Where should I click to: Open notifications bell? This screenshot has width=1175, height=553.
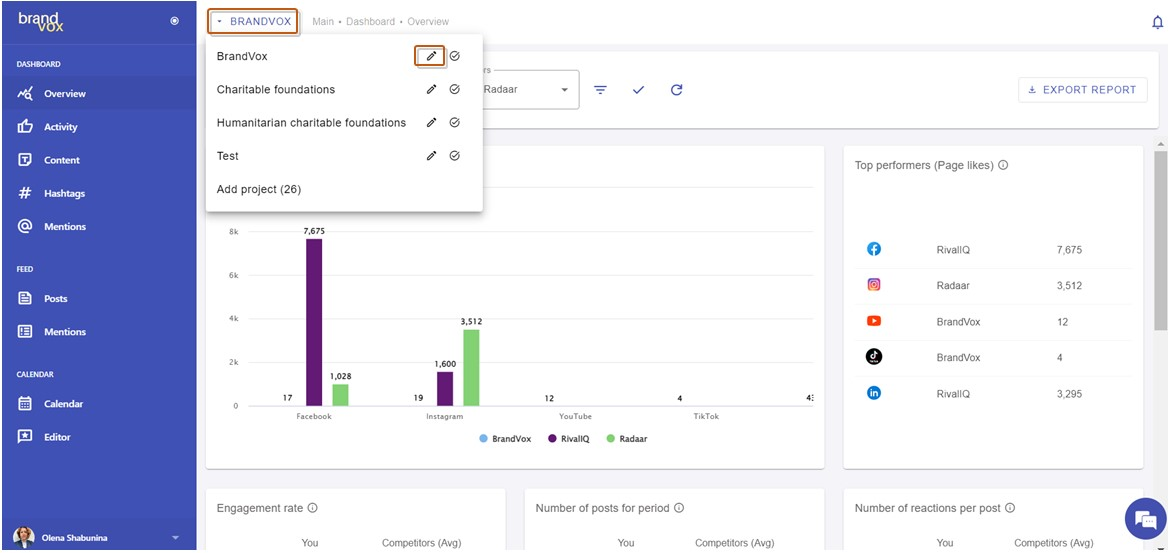[1158, 22]
